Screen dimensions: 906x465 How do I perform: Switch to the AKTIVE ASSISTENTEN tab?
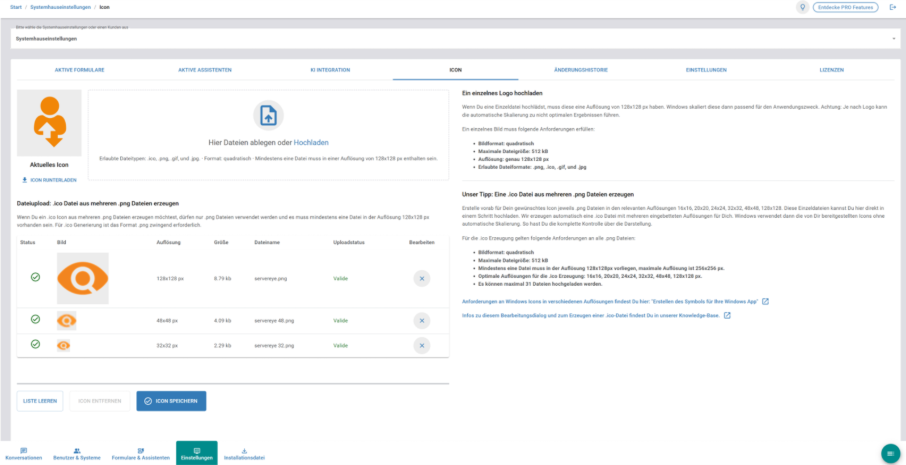click(x=205, y=70)
